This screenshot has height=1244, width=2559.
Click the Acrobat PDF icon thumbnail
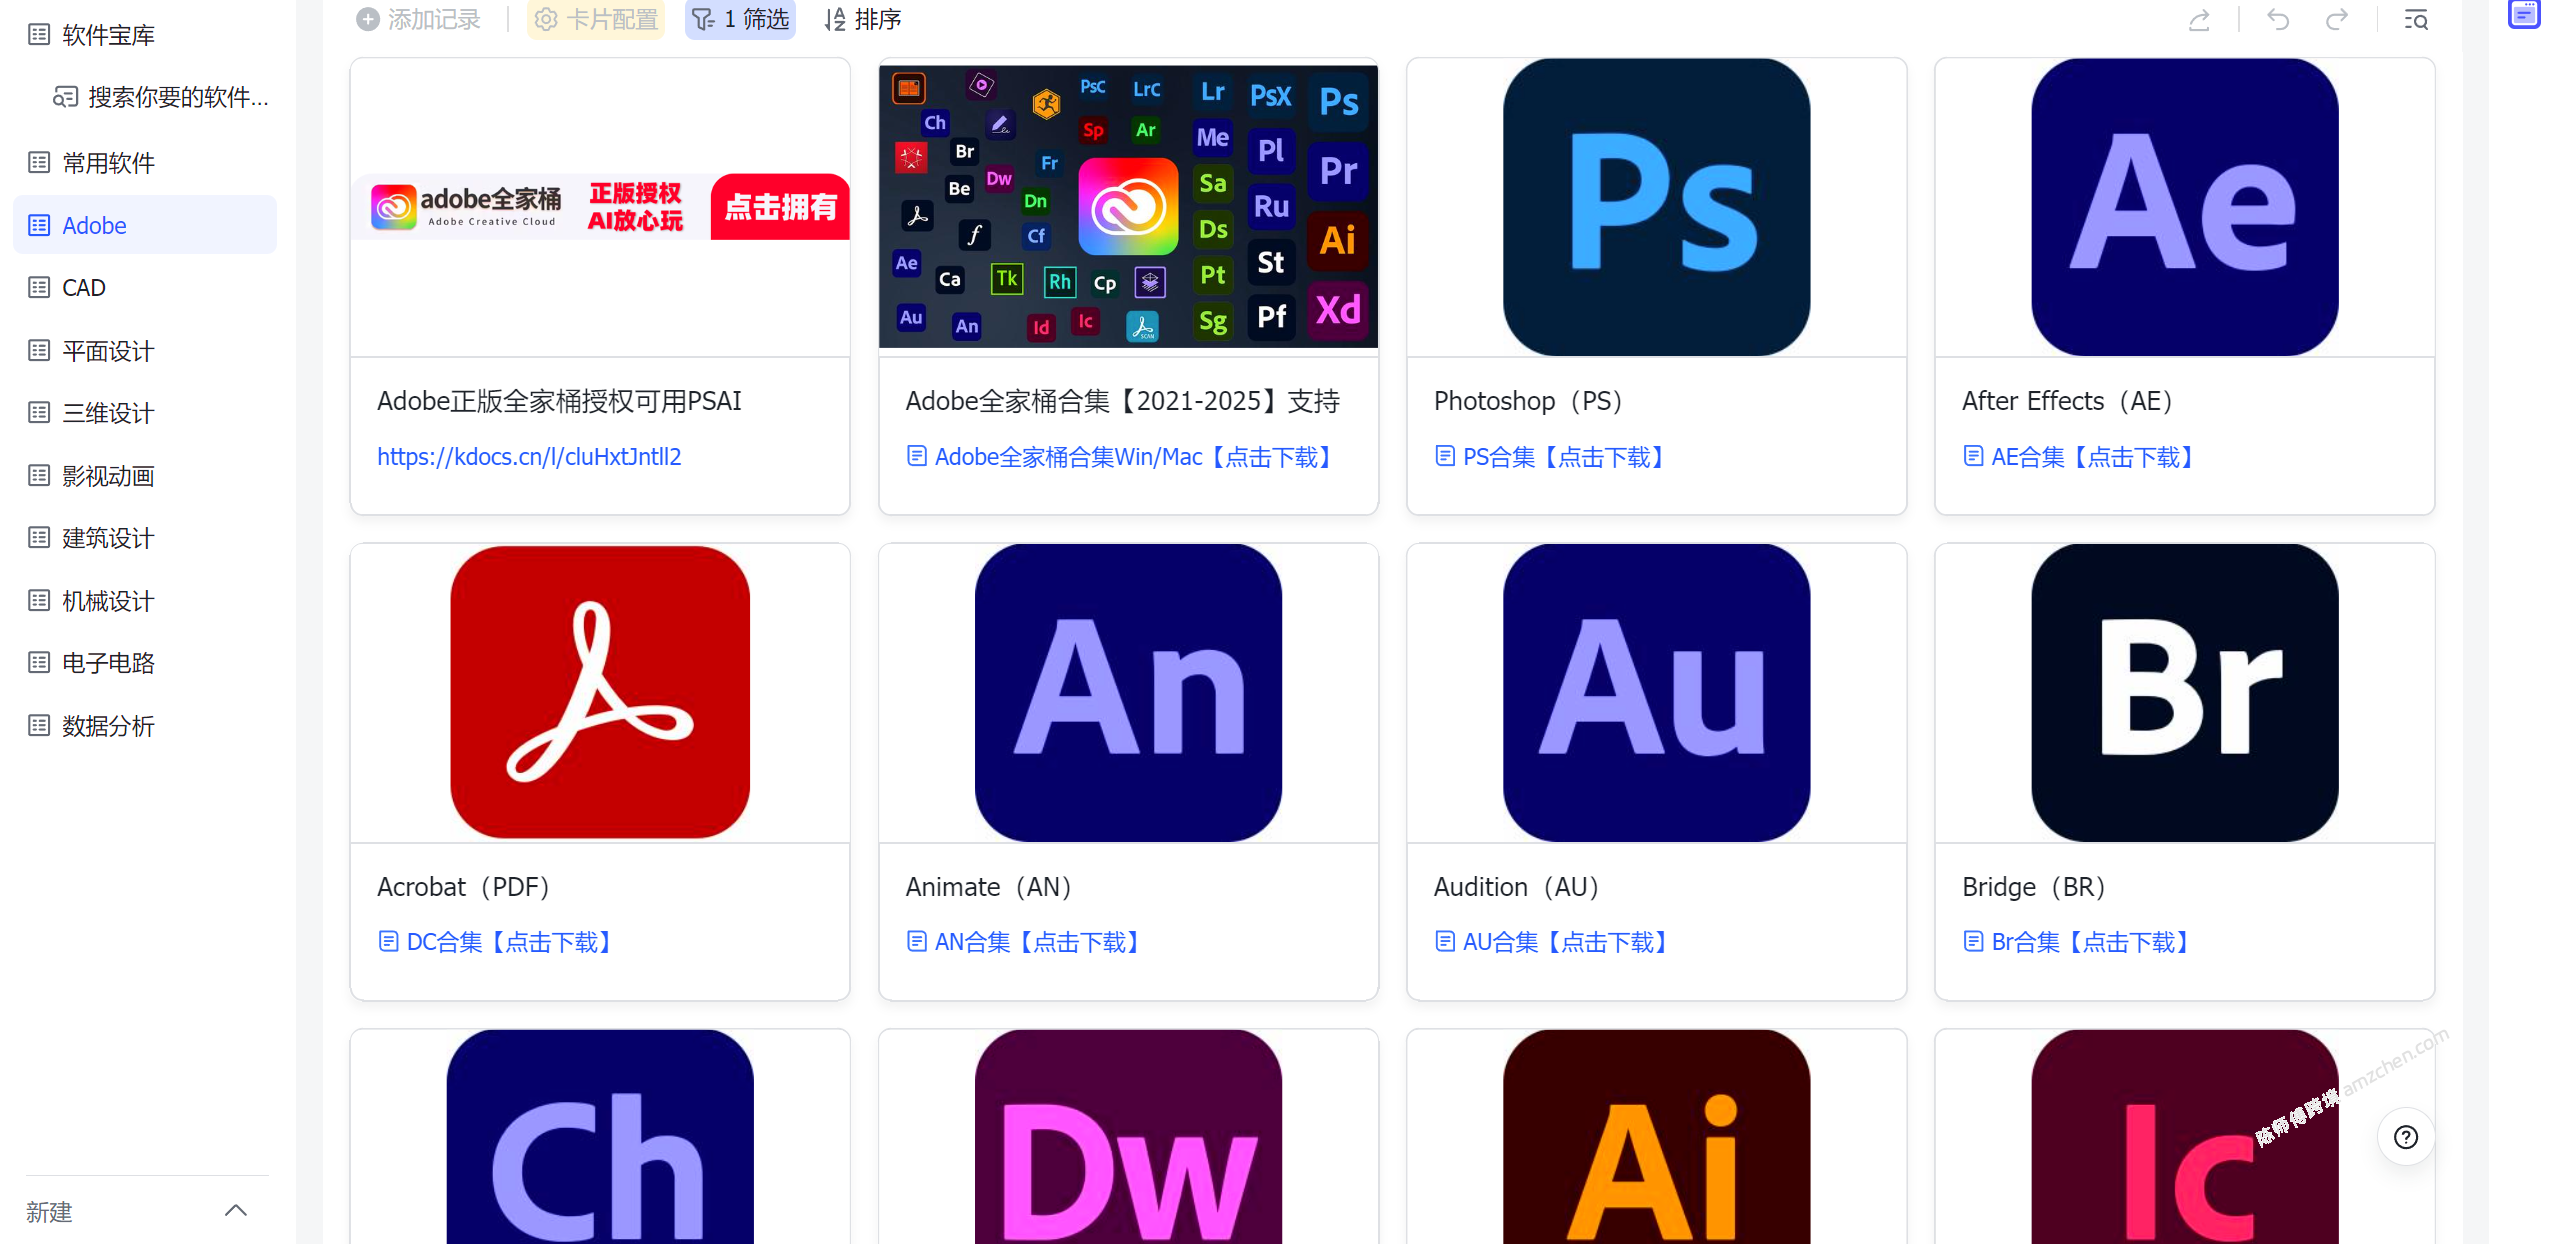pos(600,692)
